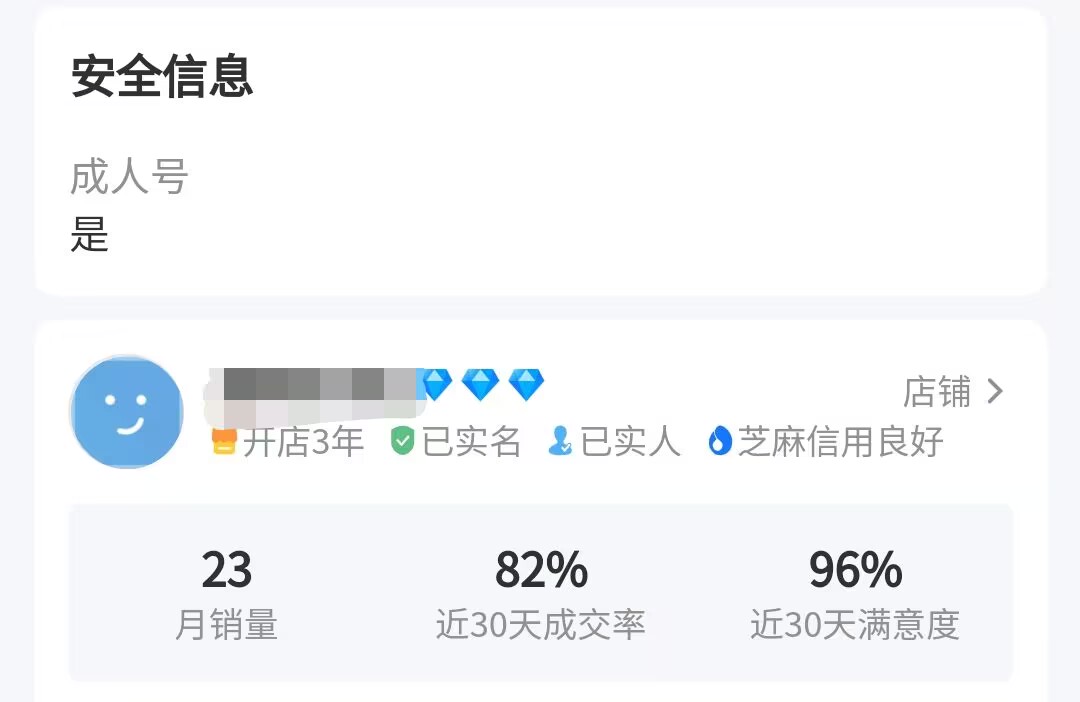Image resolution: width=1080 pixels, height=702 pixels.
Task: Click the blue person 已实人 icon
Action: tap(560, 441)
